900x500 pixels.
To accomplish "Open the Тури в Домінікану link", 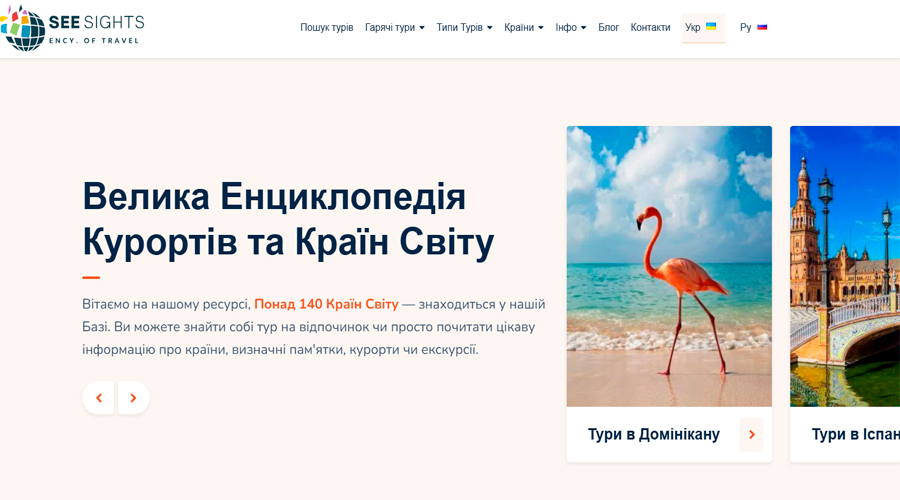I will [653, 435].
